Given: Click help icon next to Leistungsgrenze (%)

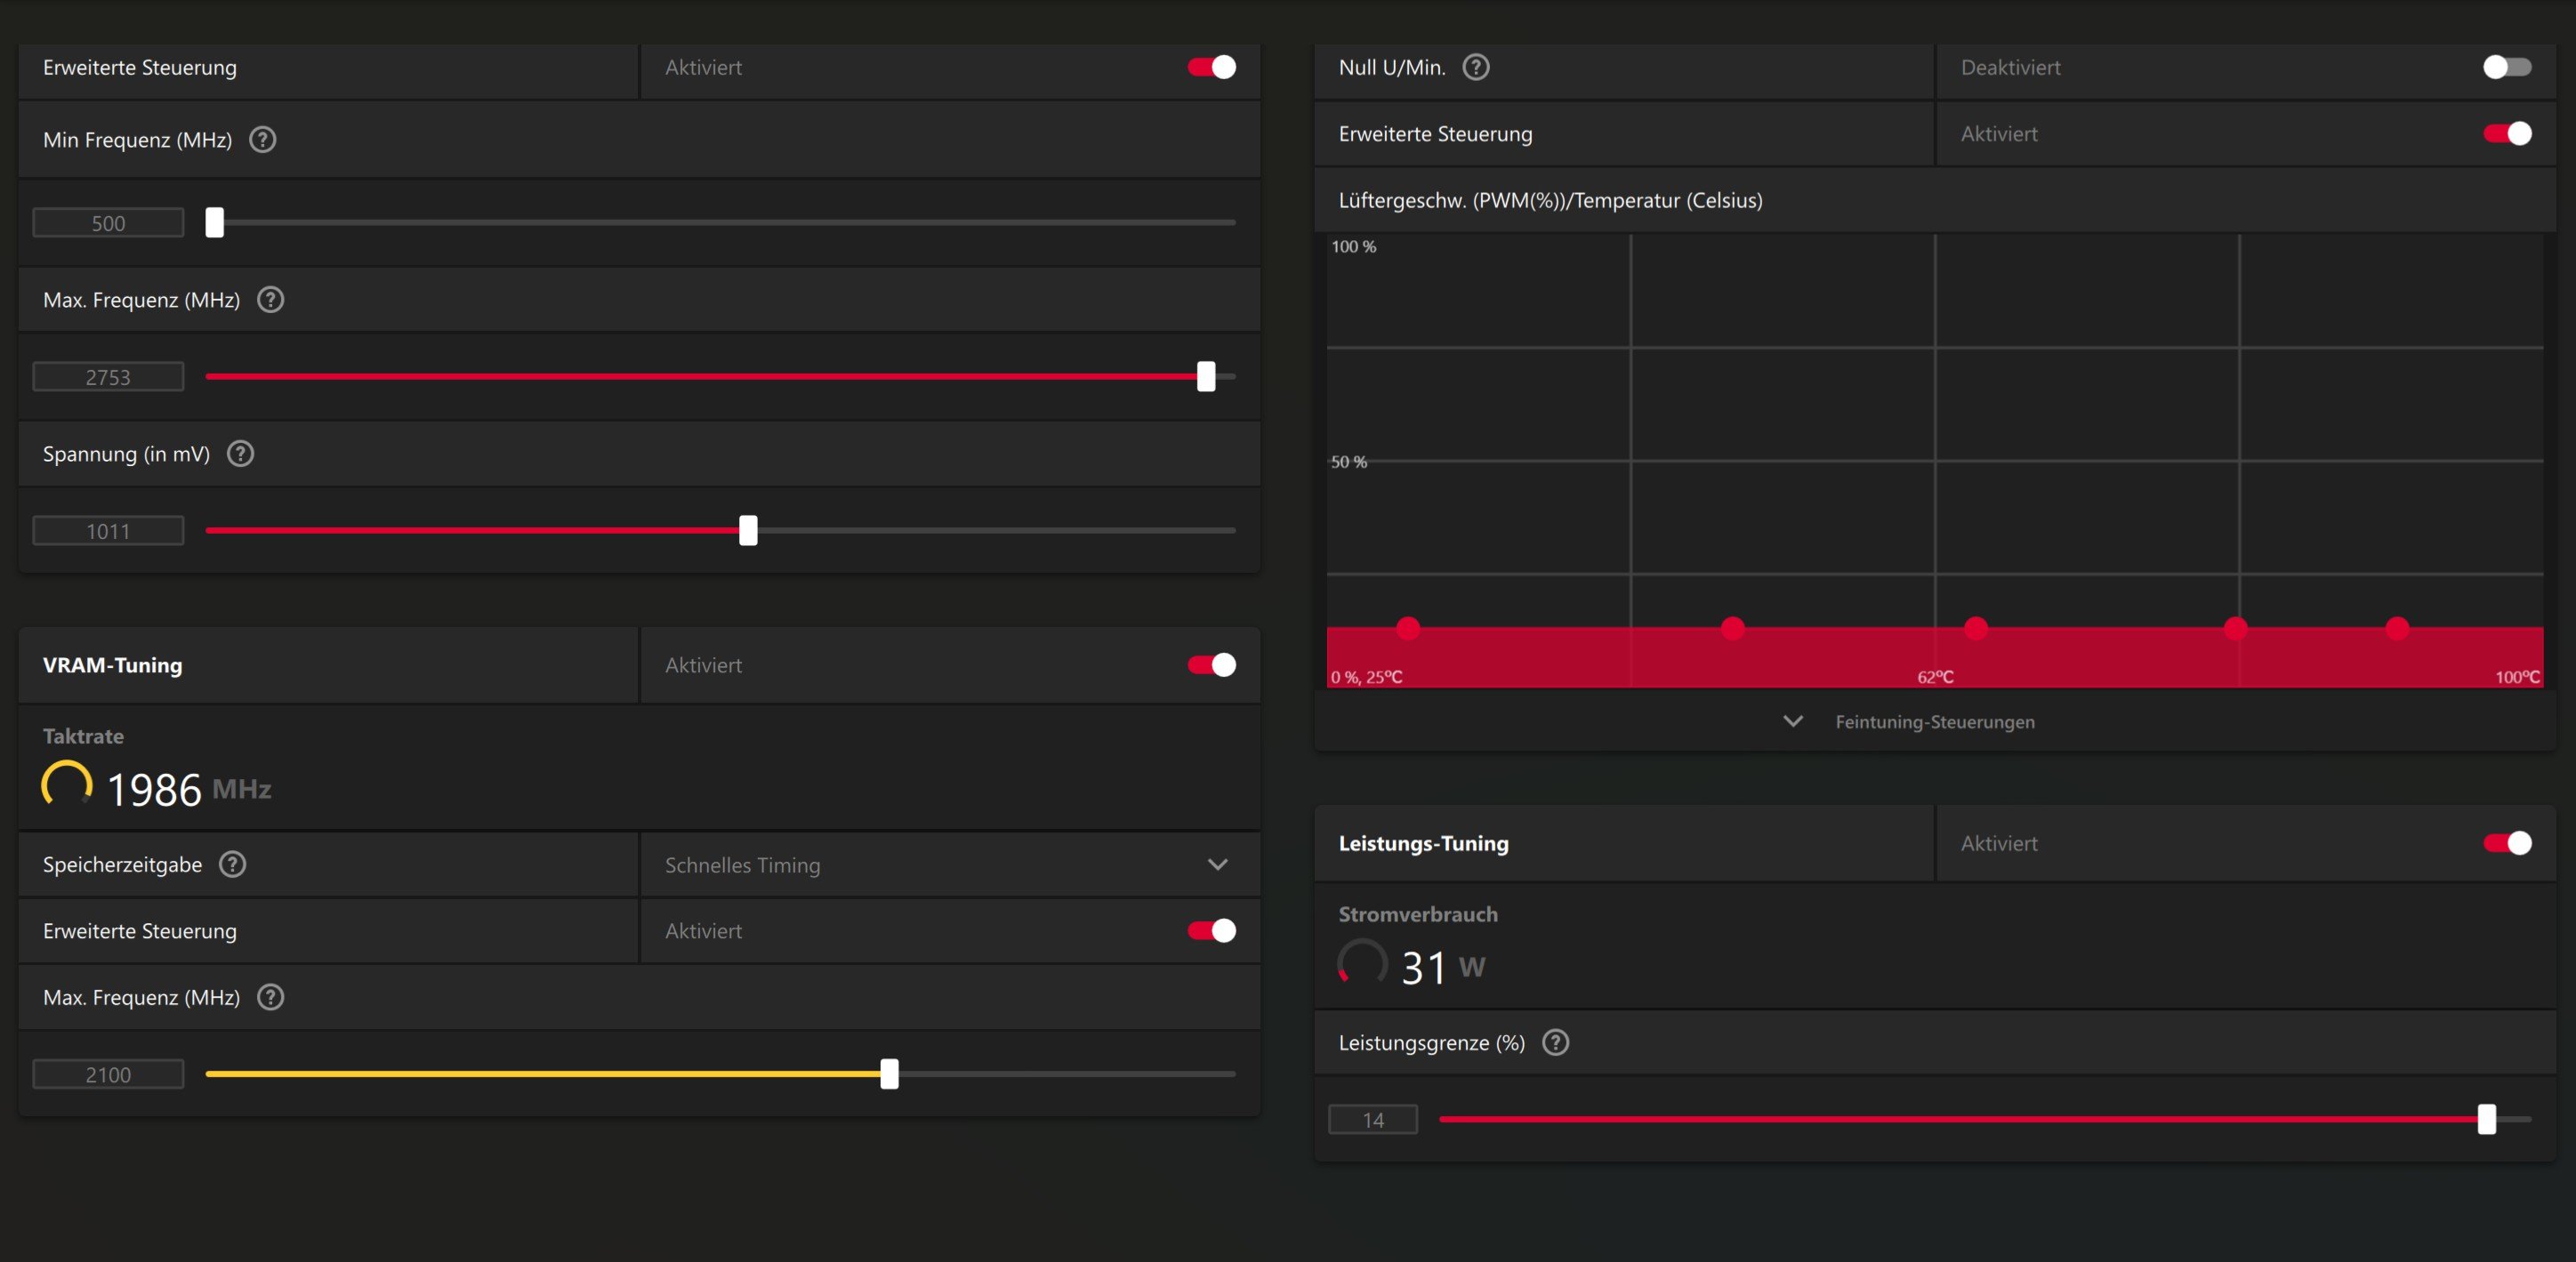Looking at the screenshot, I should (1555, 1042).
